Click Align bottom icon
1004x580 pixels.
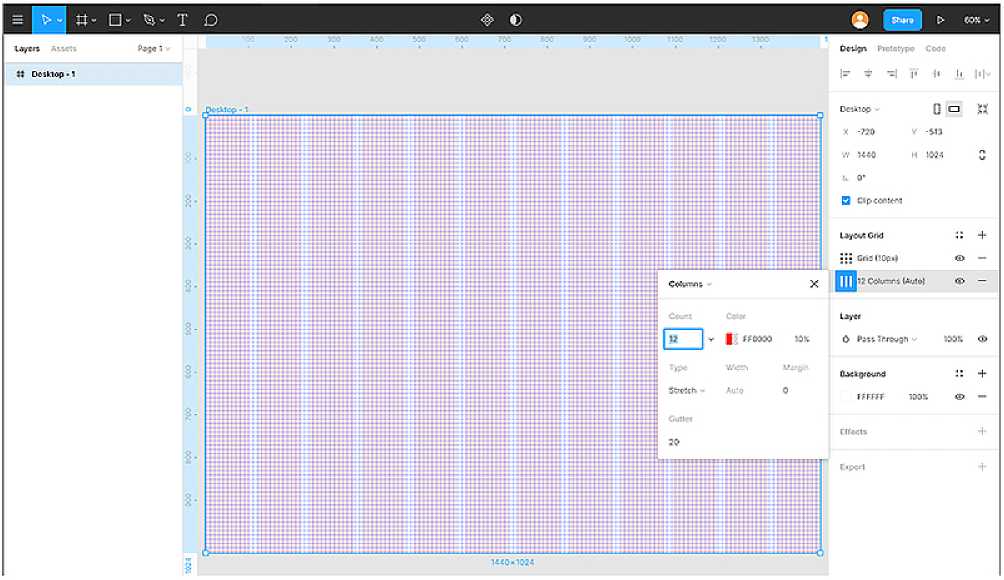(959, 74)
